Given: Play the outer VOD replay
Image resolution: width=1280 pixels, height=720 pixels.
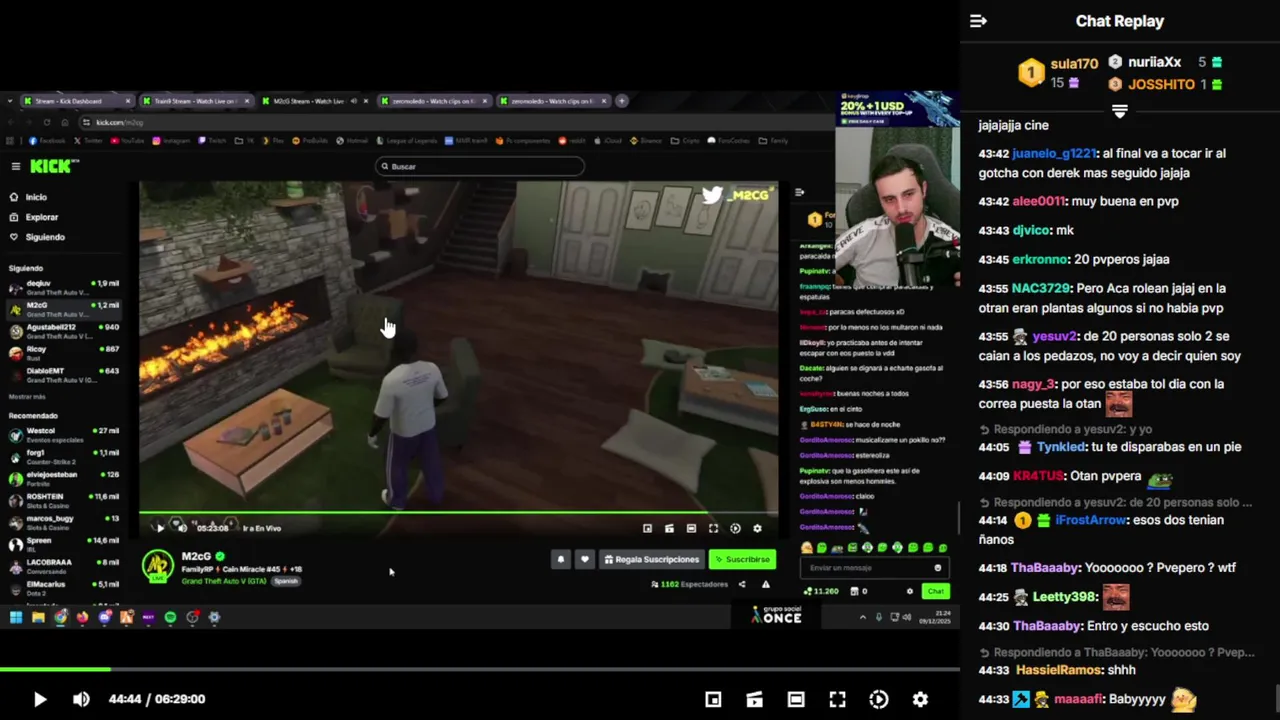Looking at the screenshot, I should tap(39, 699).
